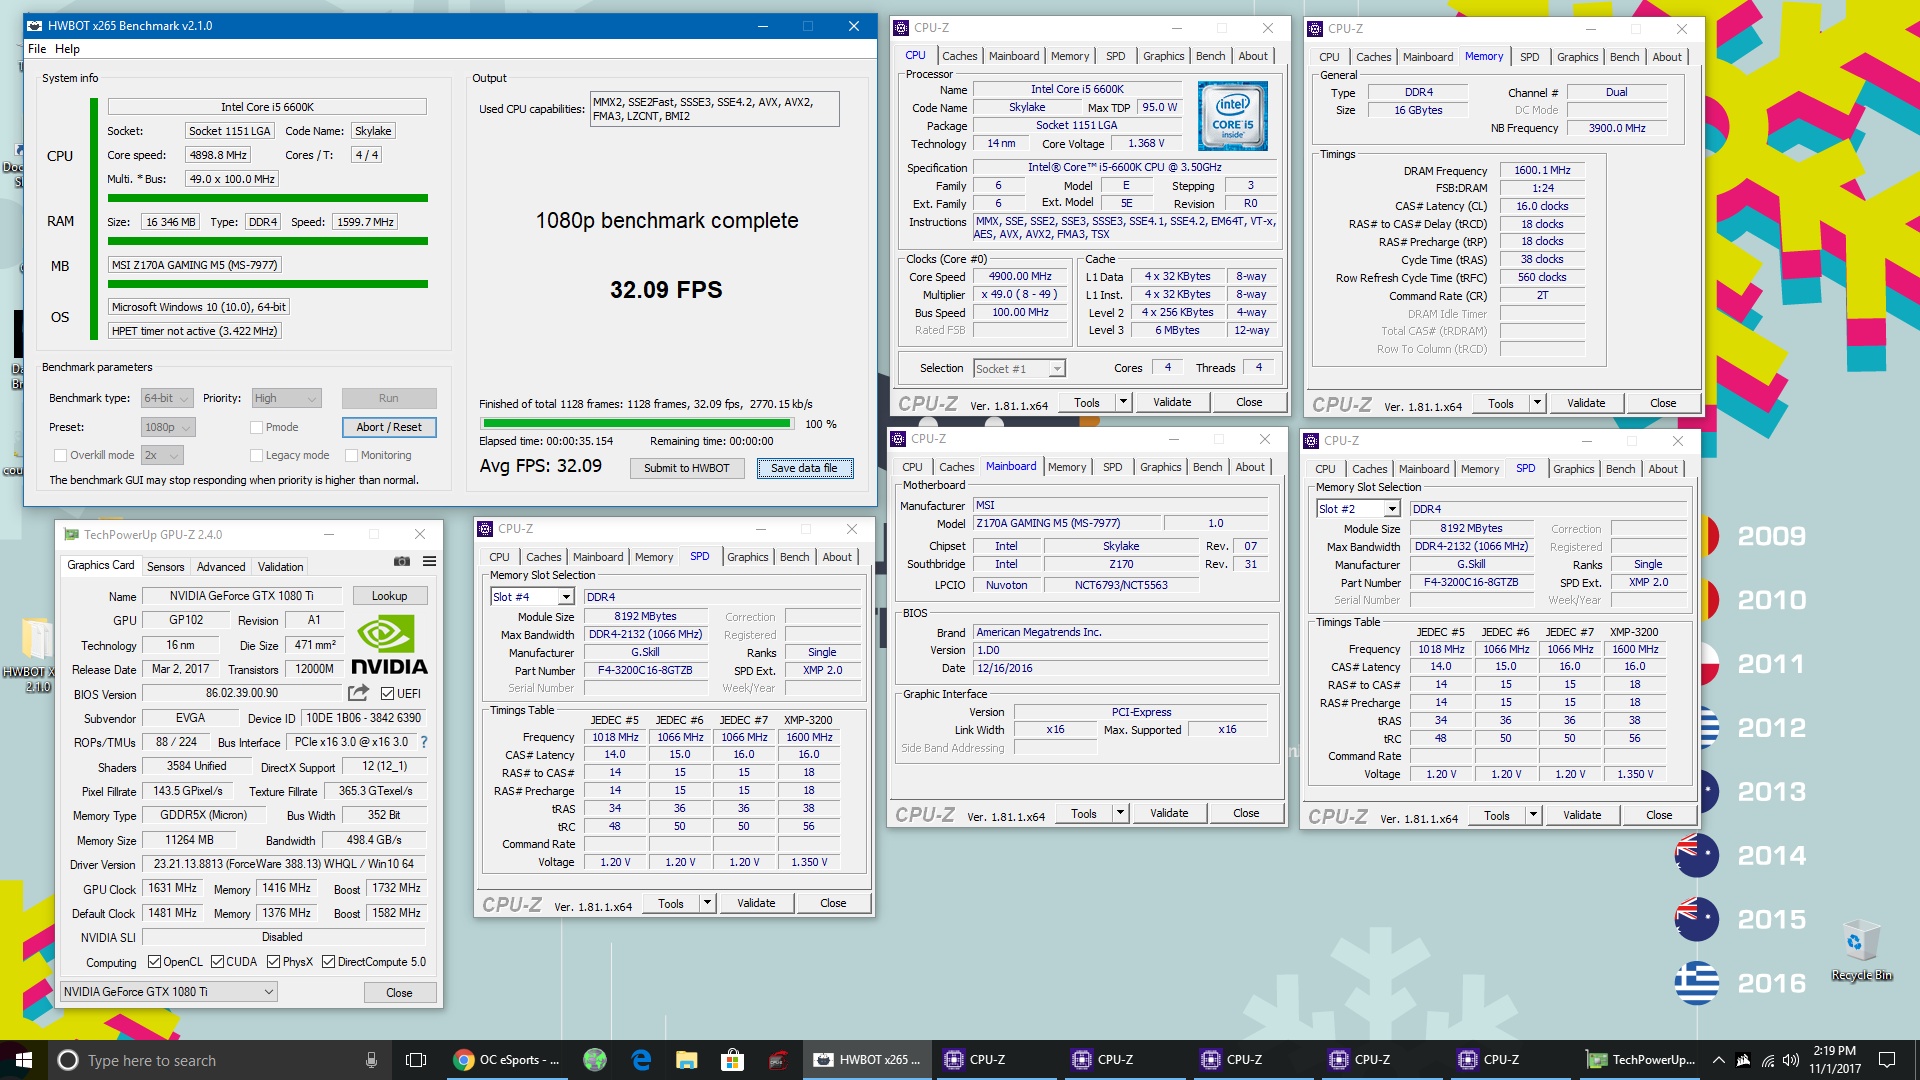This screenshot has width=1920, height=1080.
Task: Toggle the DirectCompute 5.0 checkbox
Action: coord(328,962)
